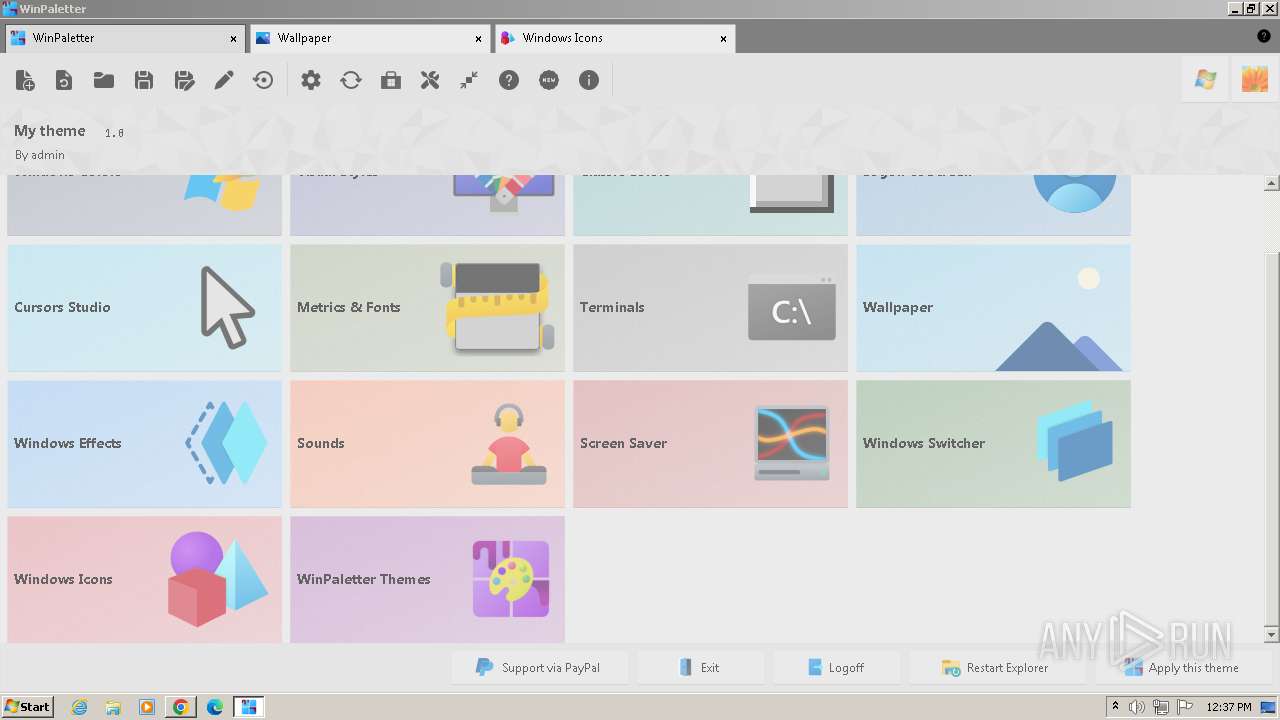
Task: Click the Windows flag icon at top right
Action: click(1206, 80)
